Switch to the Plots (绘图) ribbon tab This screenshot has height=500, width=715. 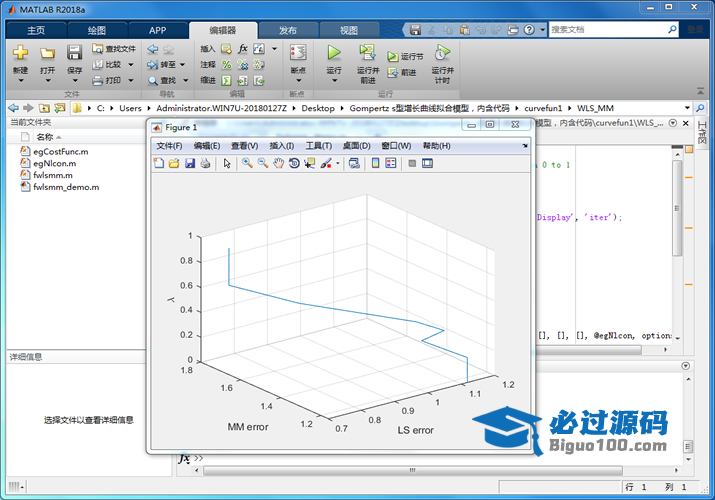coord(97,30)
